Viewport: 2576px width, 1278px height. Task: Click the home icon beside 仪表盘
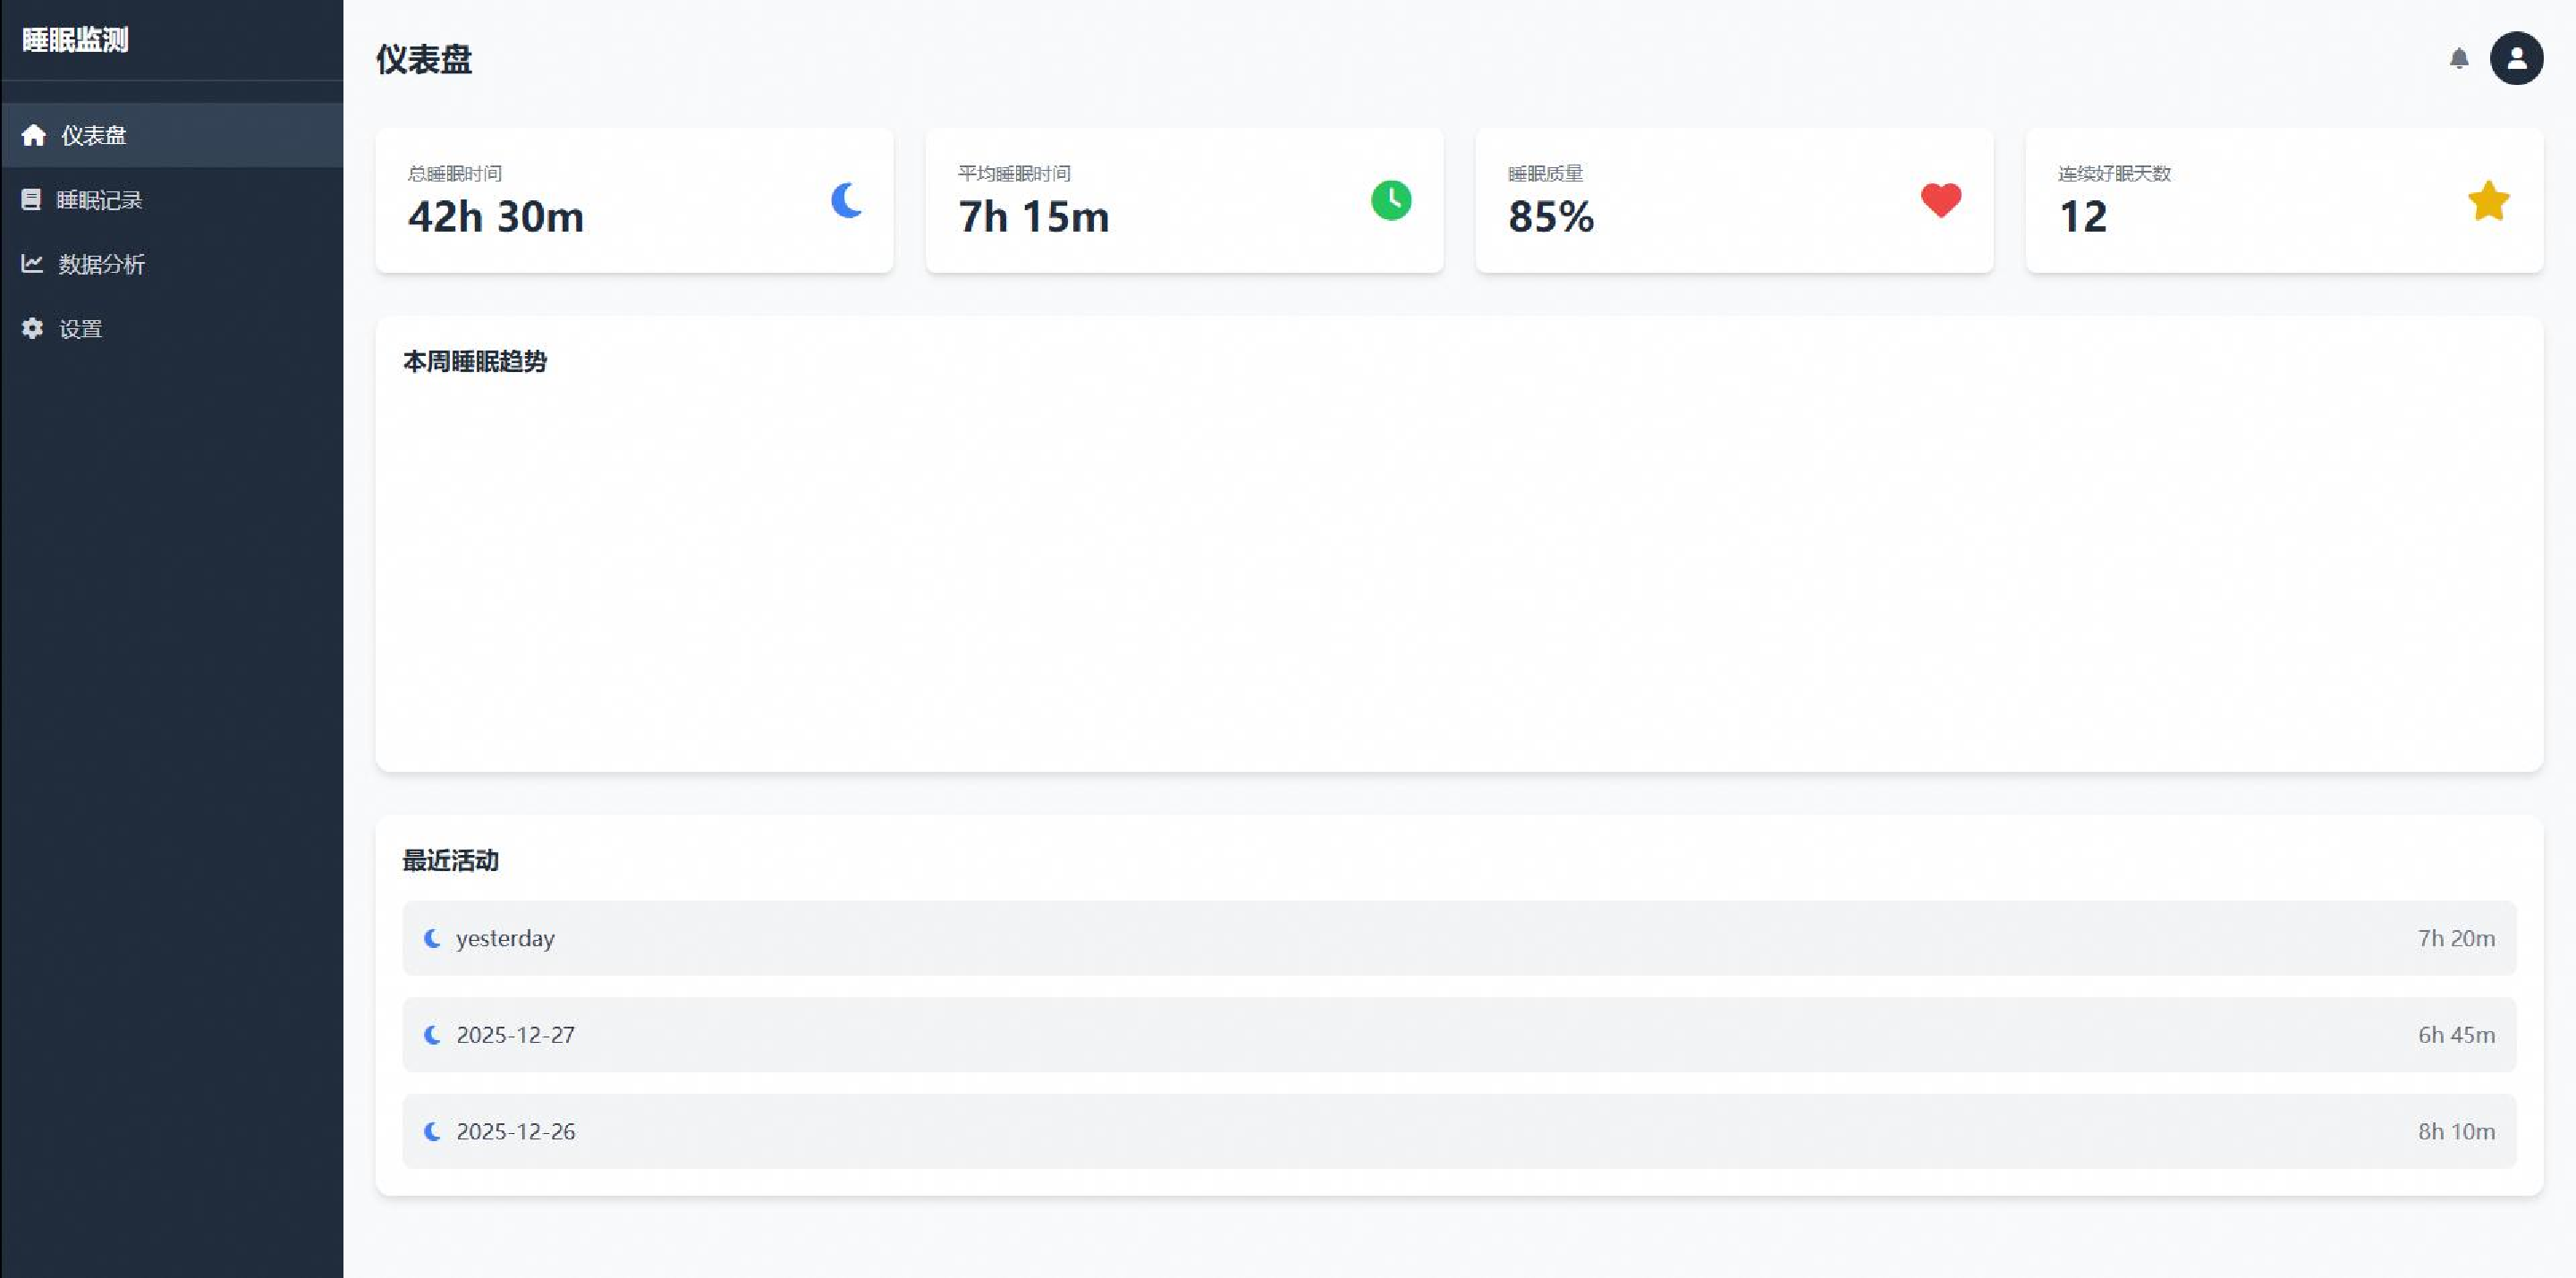click(33, 135)
